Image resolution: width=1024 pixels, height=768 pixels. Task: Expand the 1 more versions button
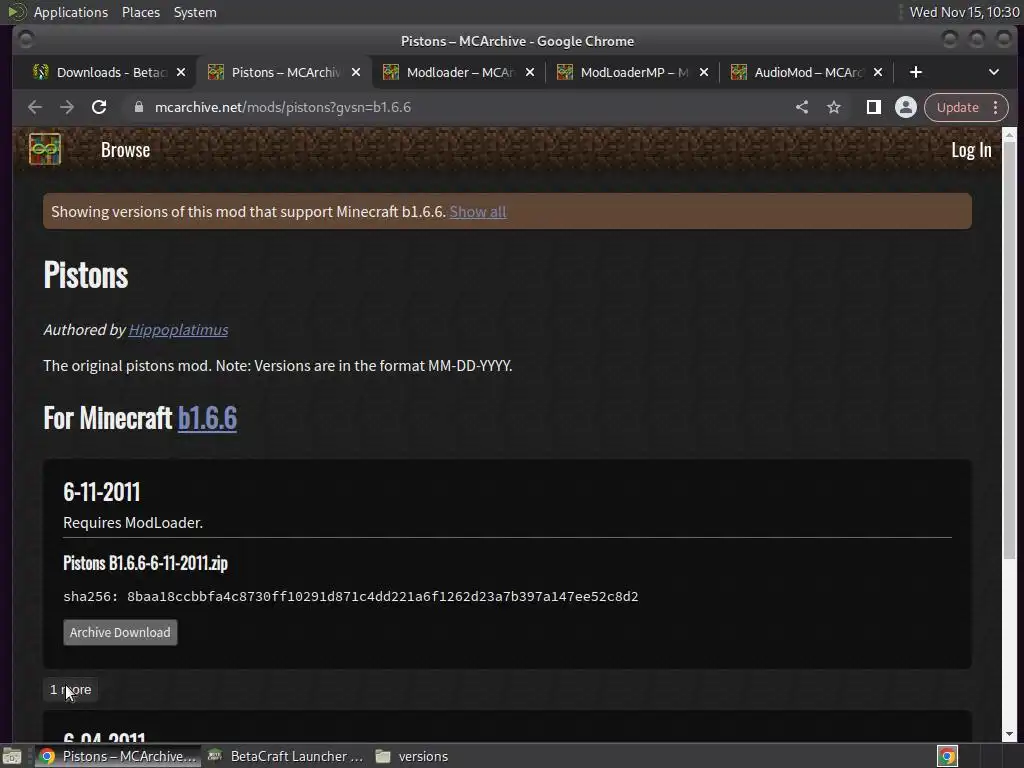pos(71,690)
